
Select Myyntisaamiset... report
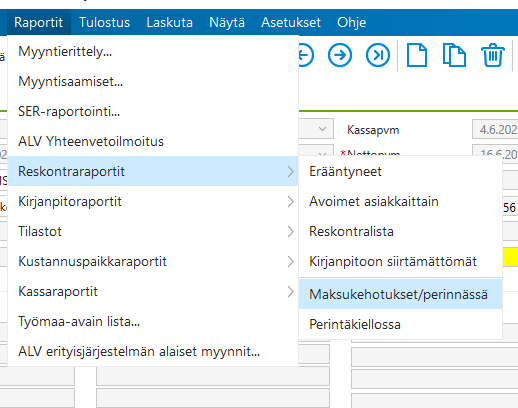[153, 81]
